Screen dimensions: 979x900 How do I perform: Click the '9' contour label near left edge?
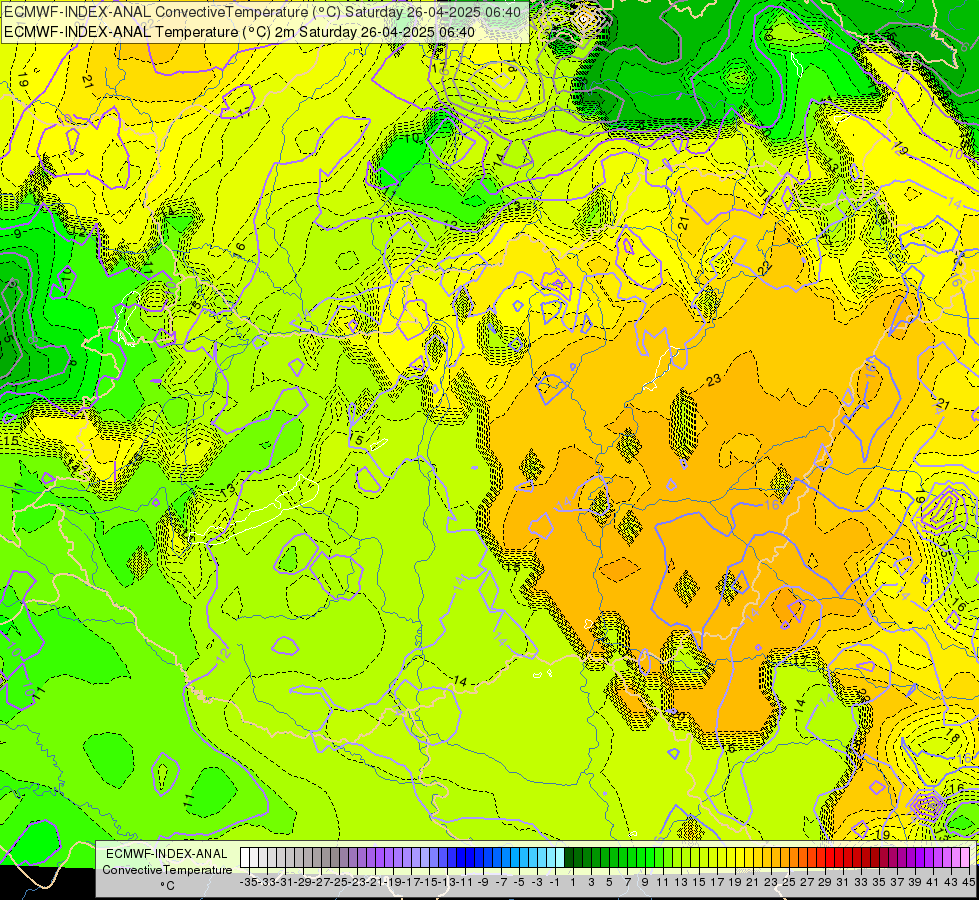tap(17, 234)
